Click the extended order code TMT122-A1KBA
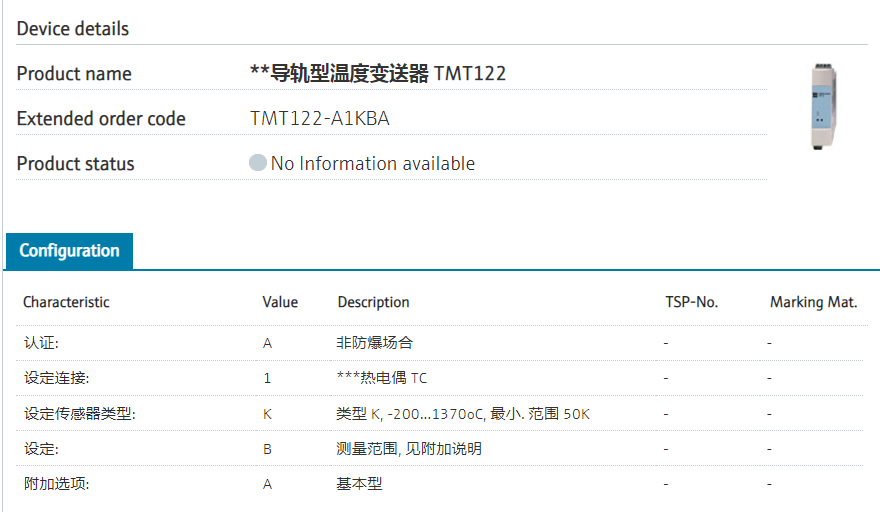 319,119
